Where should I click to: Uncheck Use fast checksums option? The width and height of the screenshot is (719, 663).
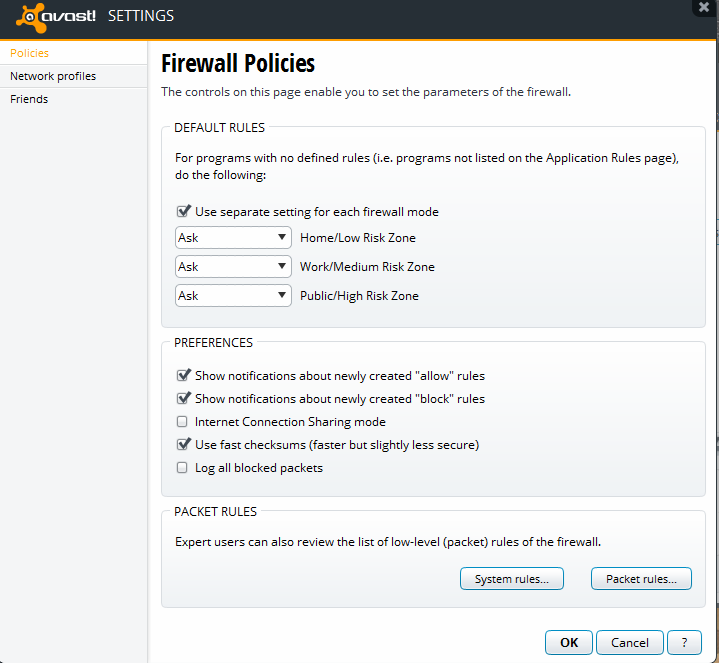pyautogui.click(x=183, y=445)
